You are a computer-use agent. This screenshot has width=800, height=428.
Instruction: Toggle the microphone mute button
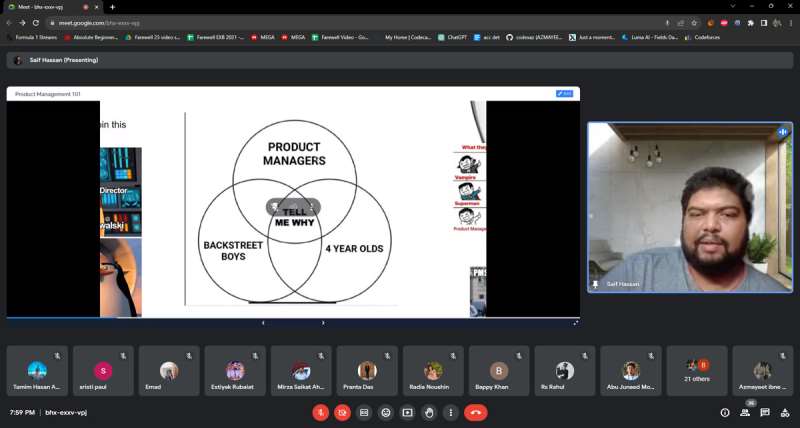click(x=320, y=412)
